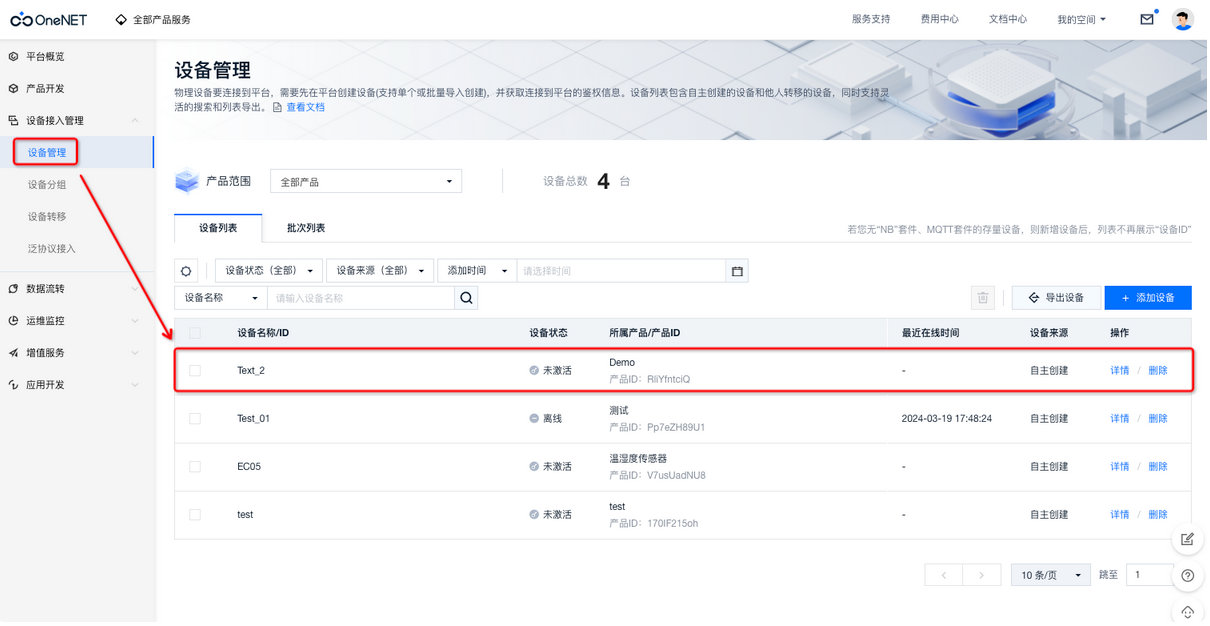This screenshot has width=1210, height=626.
Task: Click the search magnifier icon
Action: pos(466,298)
